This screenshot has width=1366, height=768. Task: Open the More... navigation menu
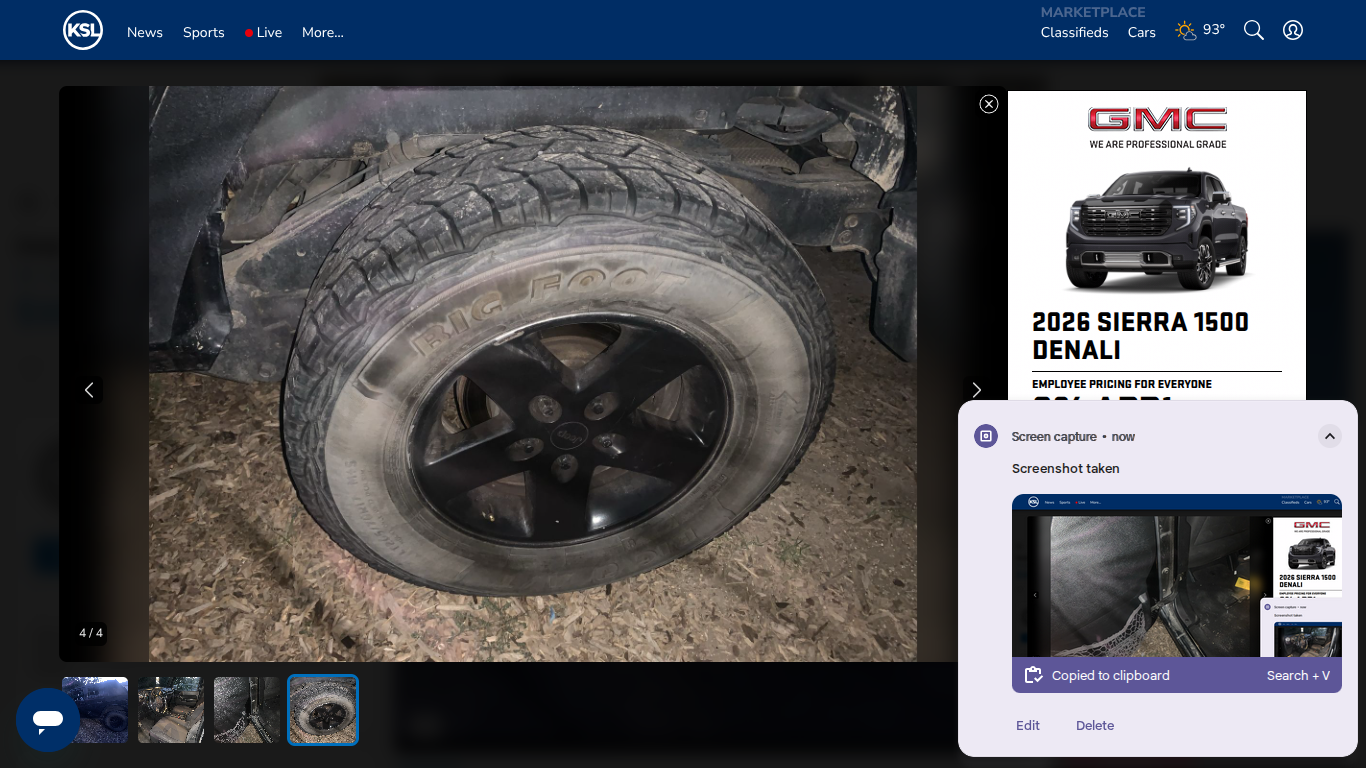[323, 32]
